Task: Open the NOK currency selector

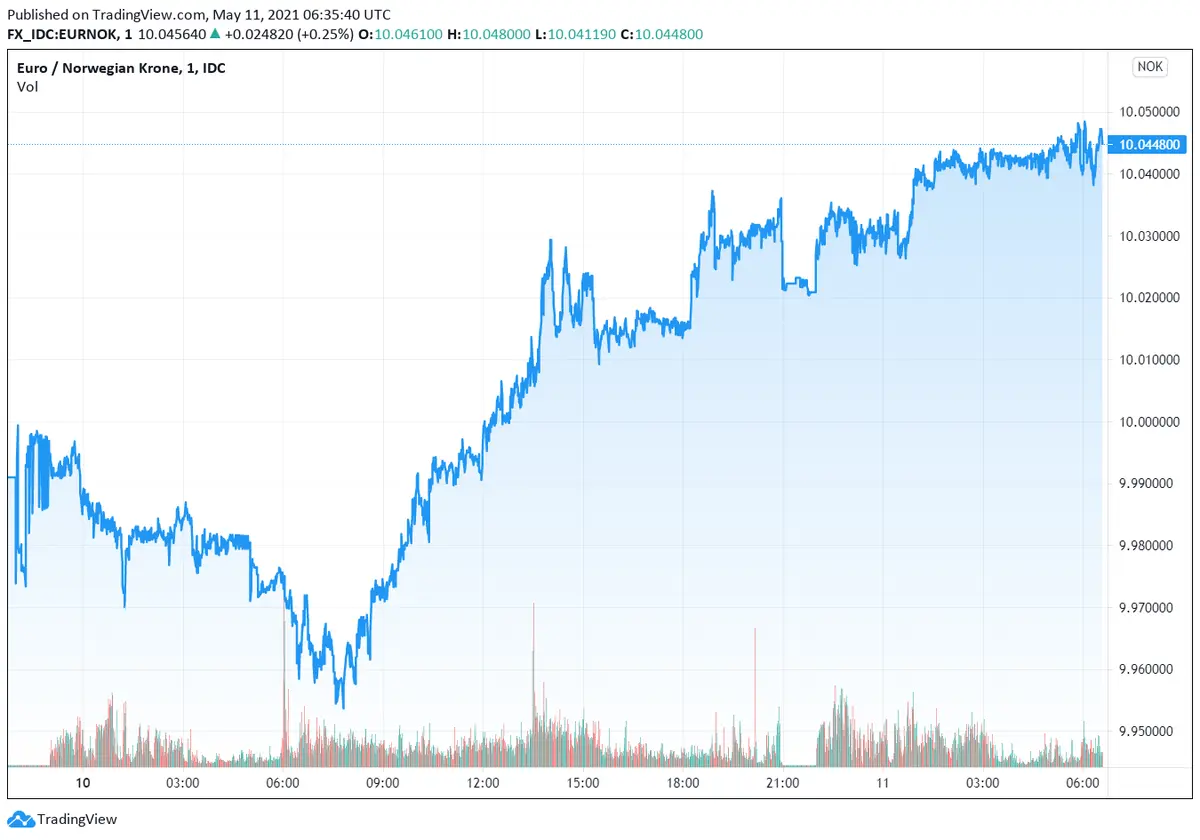Action: click(1150, 67)
